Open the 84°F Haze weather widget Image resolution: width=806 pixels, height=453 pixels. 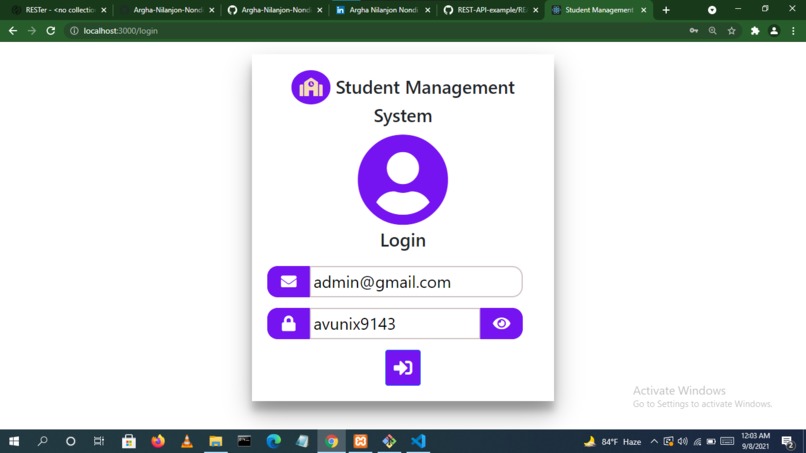(x=612, y=441)
